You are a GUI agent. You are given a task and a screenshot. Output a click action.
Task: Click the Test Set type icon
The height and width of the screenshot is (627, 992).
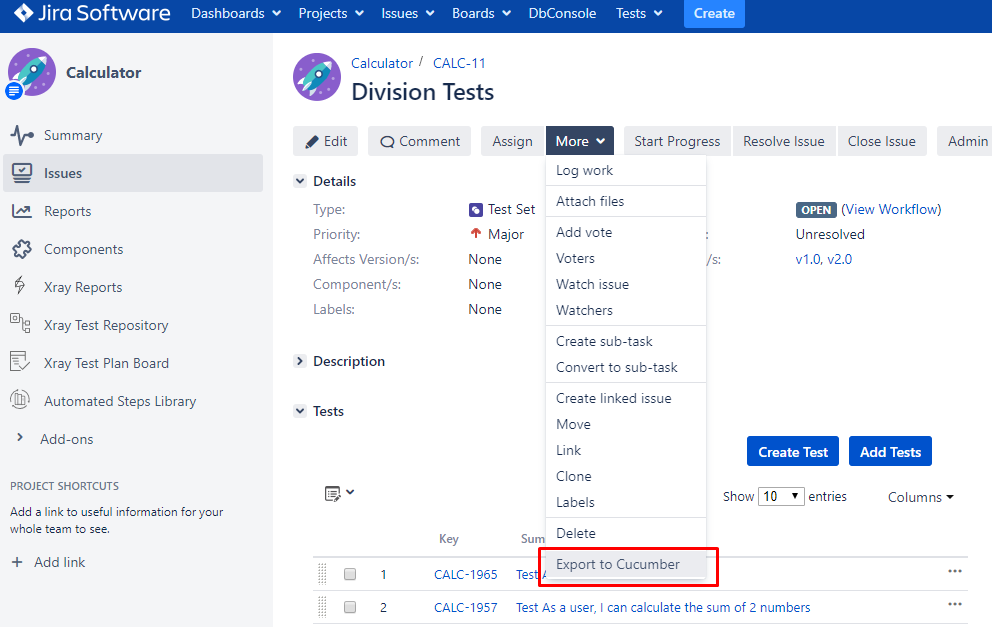tap(476, 209)
